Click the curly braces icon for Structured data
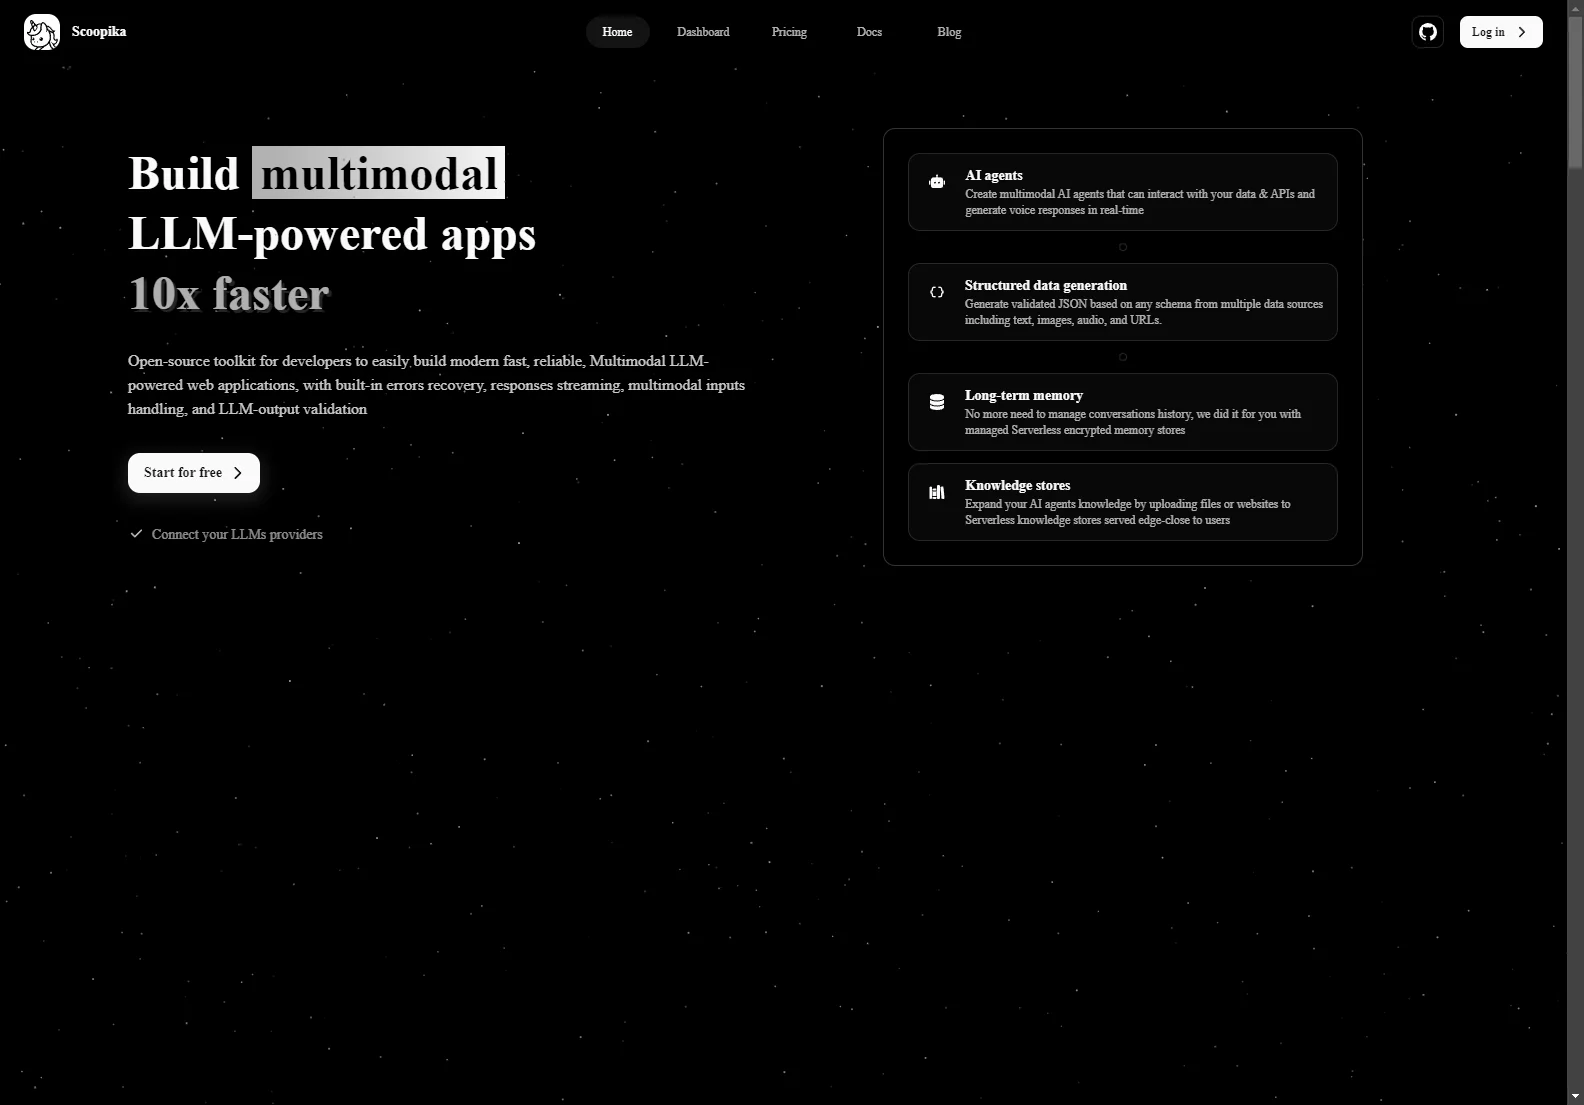The width and height of the screenshot is (1584, 1105). [x=937, y=292]
